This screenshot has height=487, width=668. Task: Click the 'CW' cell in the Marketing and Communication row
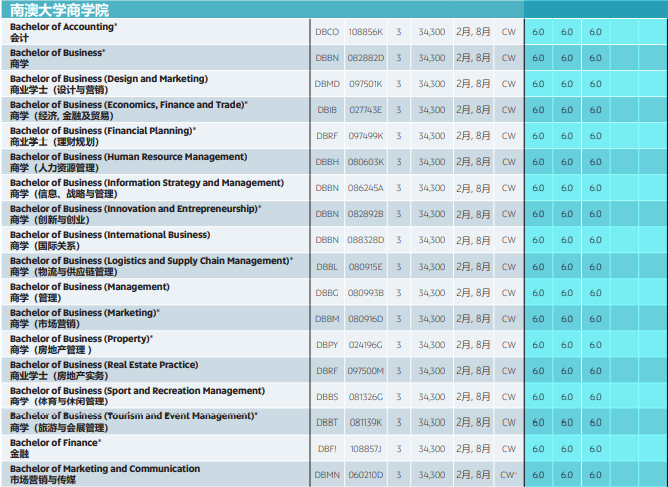tap(509, 474)
